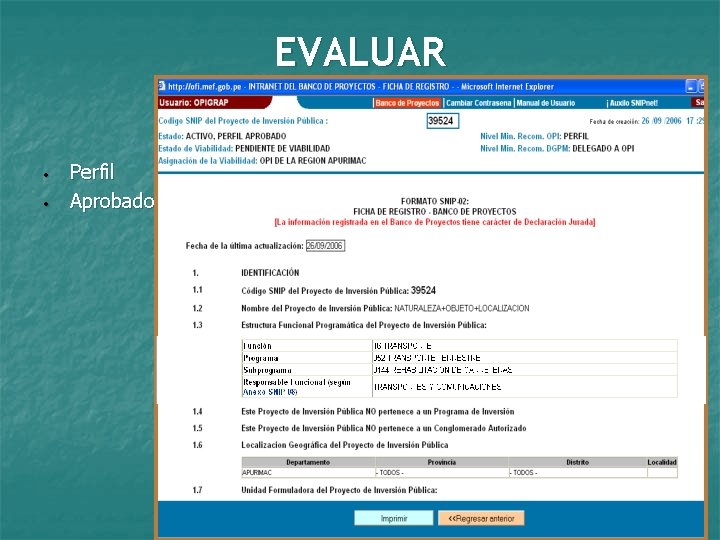The height and width of the screenshot is (540, 720).
Task: Click the Provincia column header
Action: 442,462
